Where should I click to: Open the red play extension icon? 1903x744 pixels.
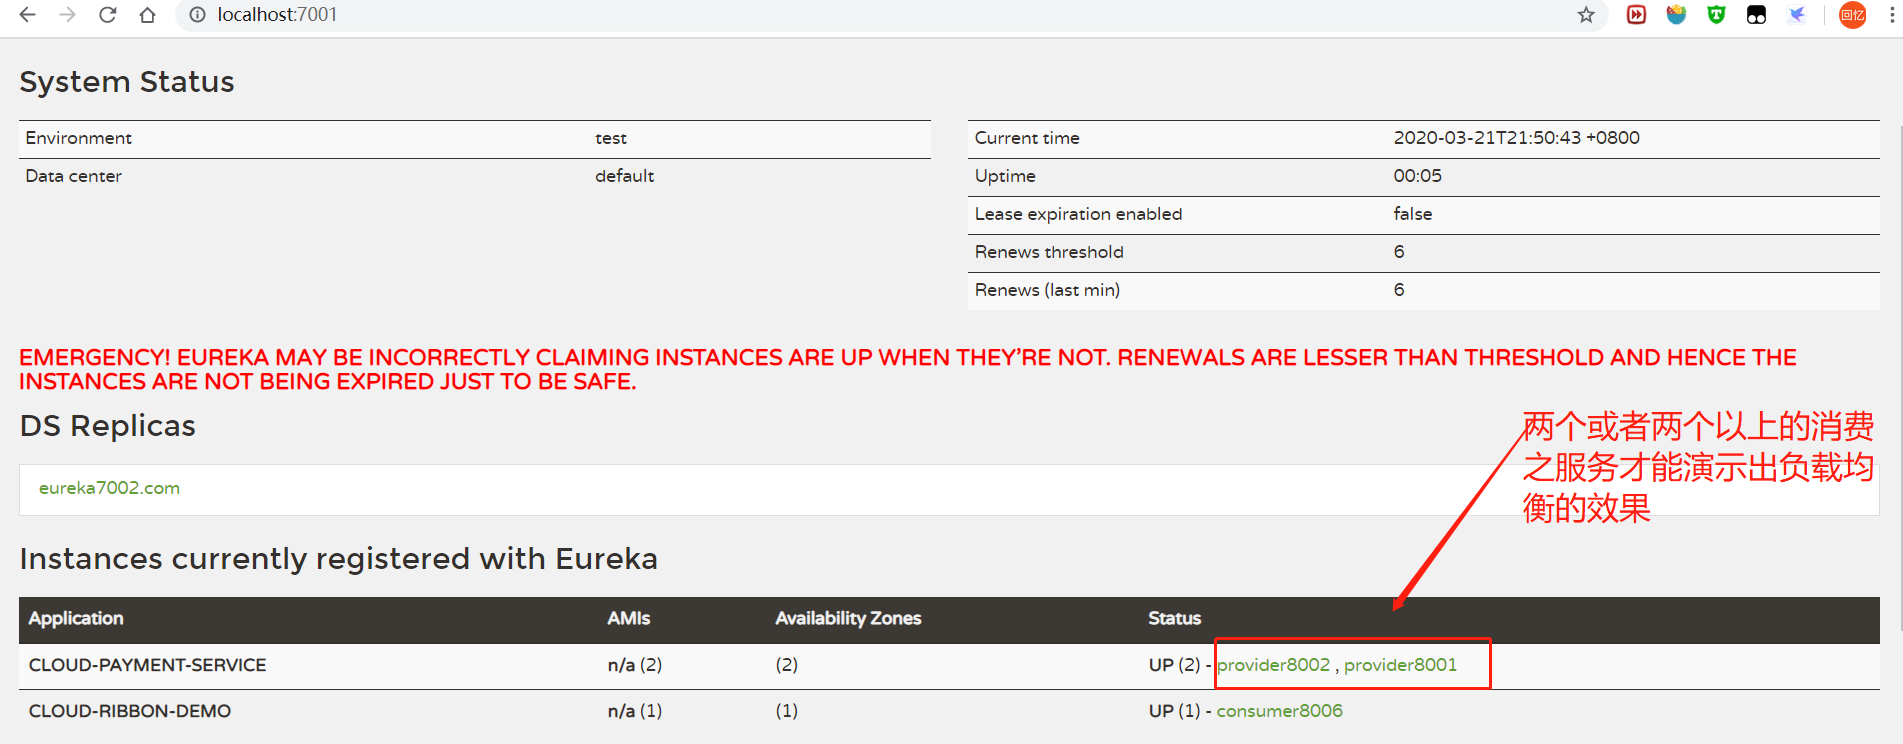click(1636, 15)
